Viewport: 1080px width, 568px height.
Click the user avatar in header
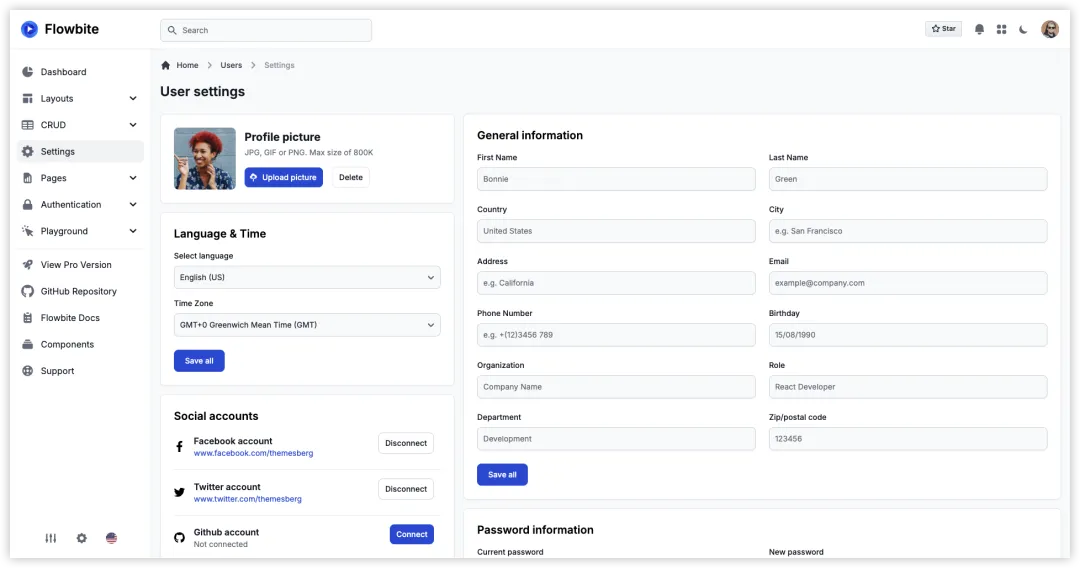coord(1049,30)
